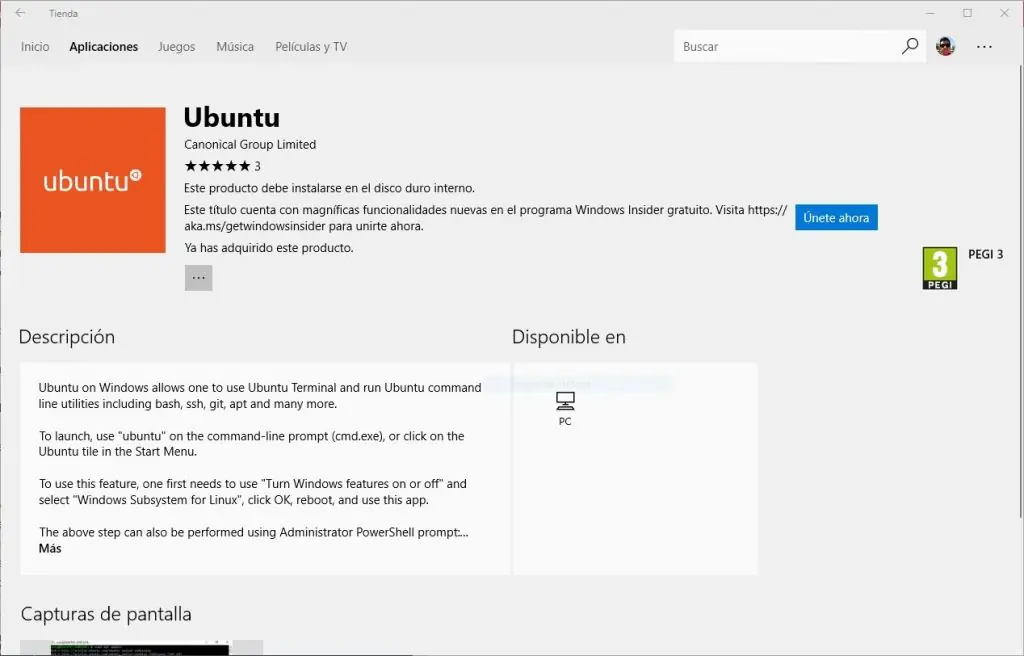Click the Ubuntu orange app logo
Image resolution: width=1024 pixels, height=656 pixels.
tap(93, 180)
